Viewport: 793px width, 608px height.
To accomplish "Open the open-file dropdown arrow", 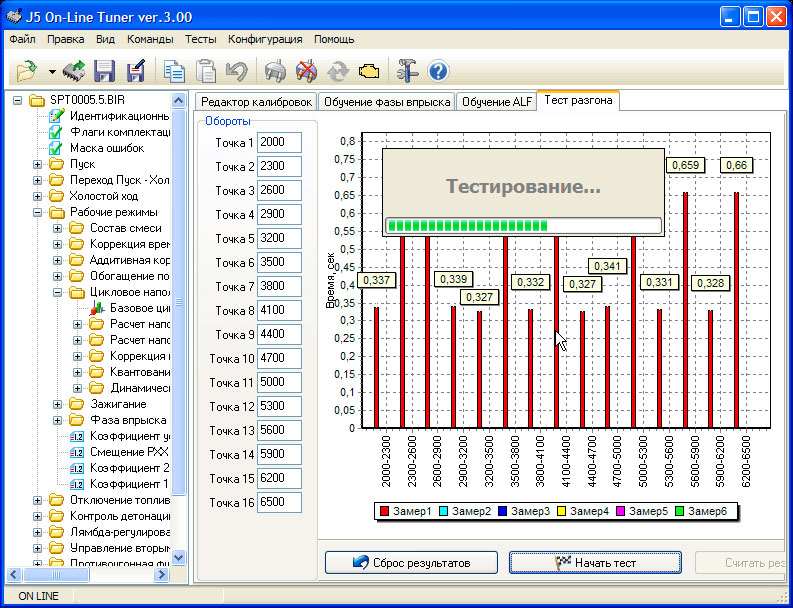I will (51, 72).
